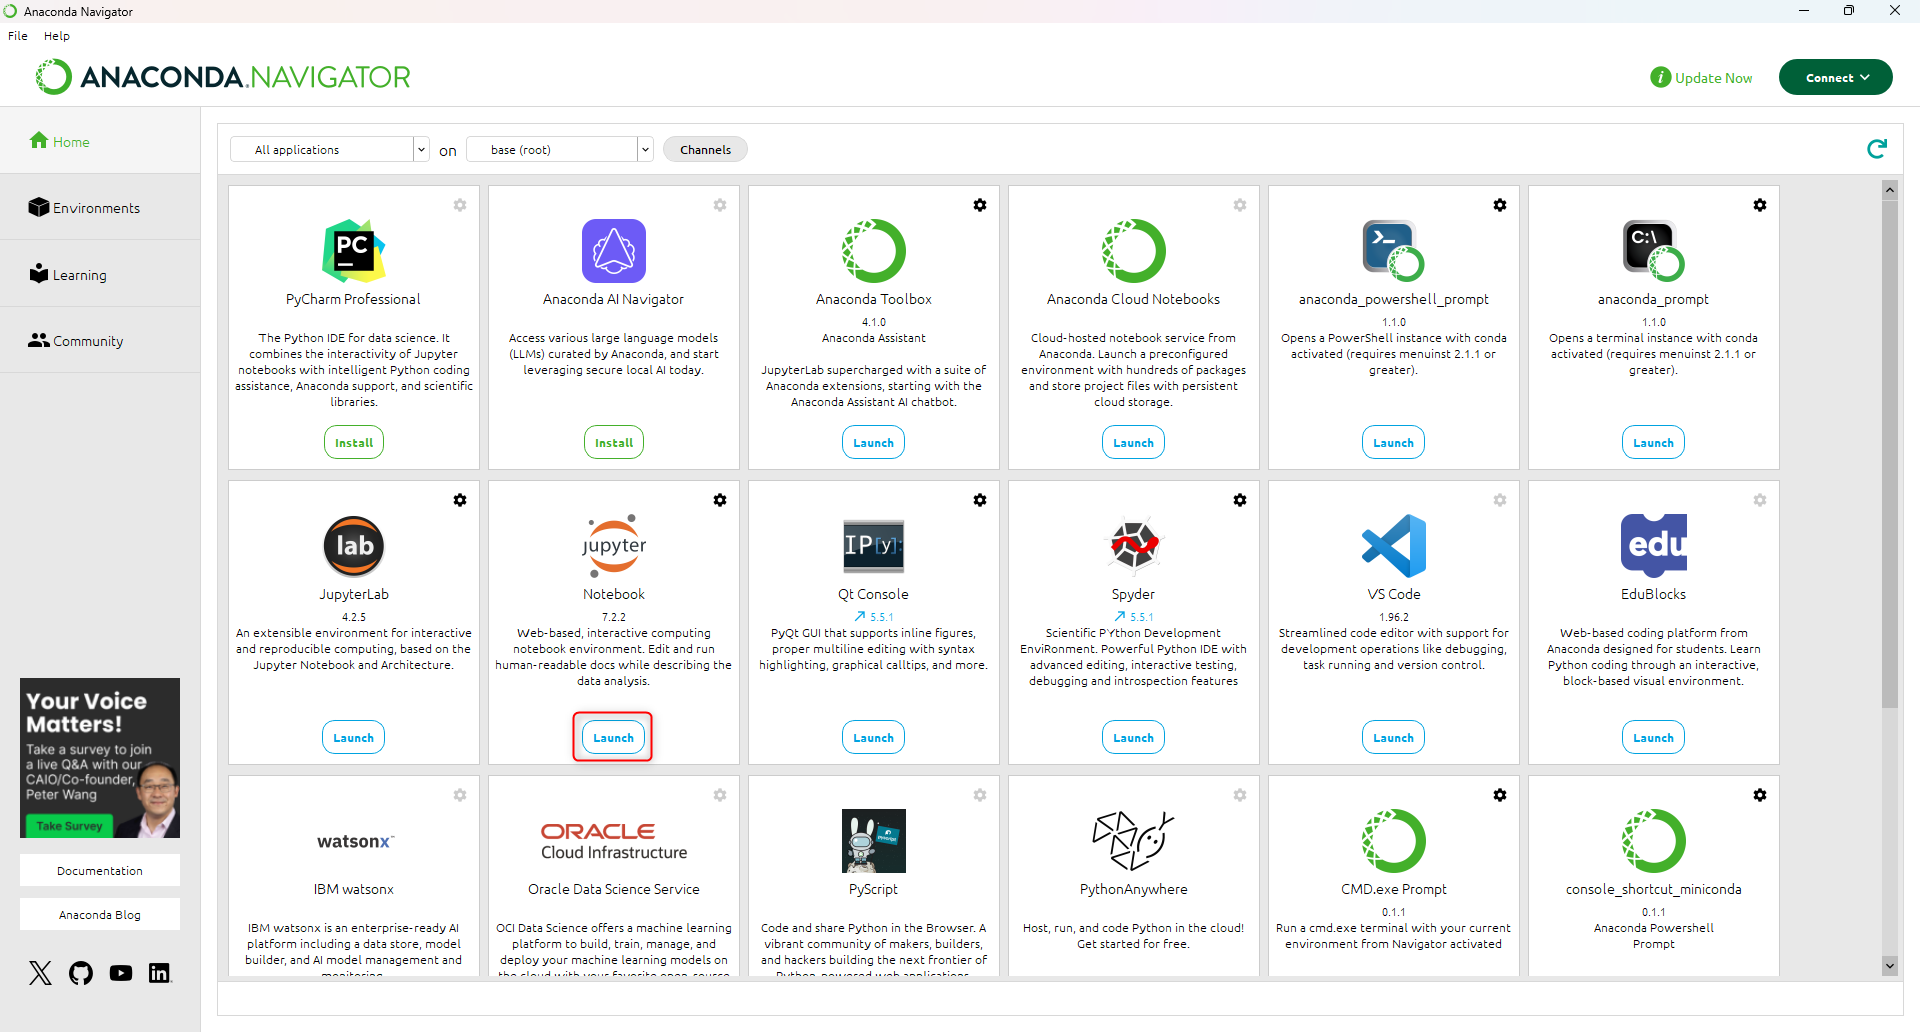Open settings gear for Anaconda Cloud Notebooks
The width and height of the screenshot is (1920, 1032).
[x=1240, y=205]
